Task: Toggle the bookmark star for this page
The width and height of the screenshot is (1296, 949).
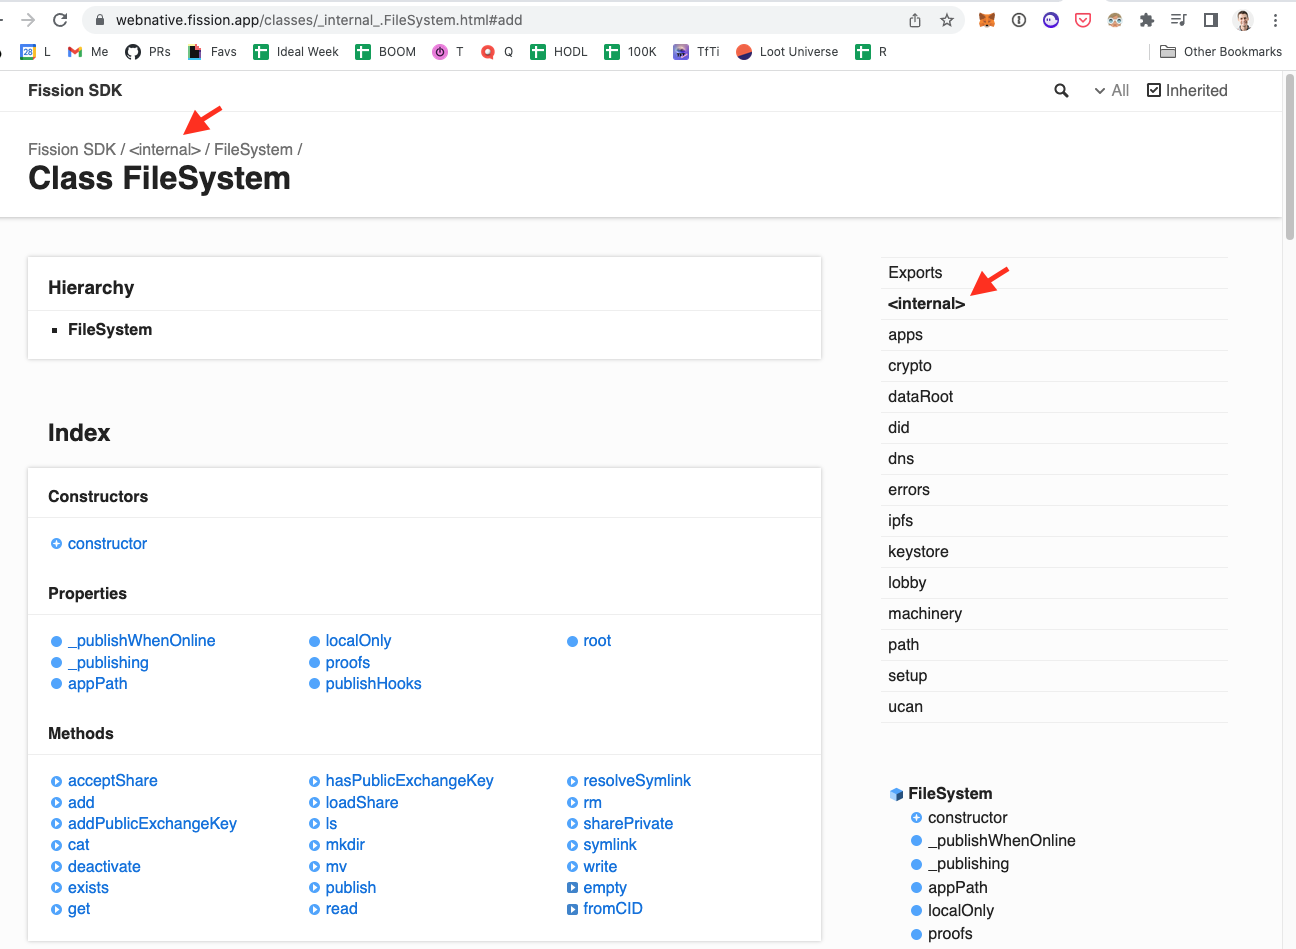Action: point(947,19)
